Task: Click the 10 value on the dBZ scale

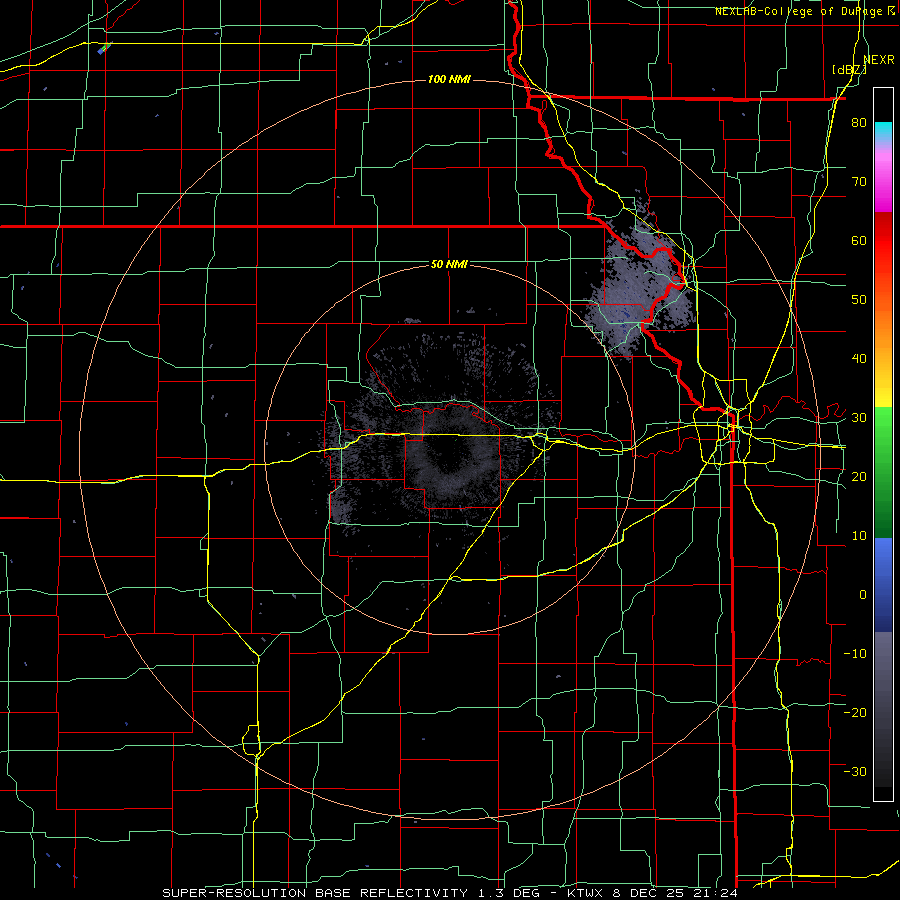Action: (859, 536)
